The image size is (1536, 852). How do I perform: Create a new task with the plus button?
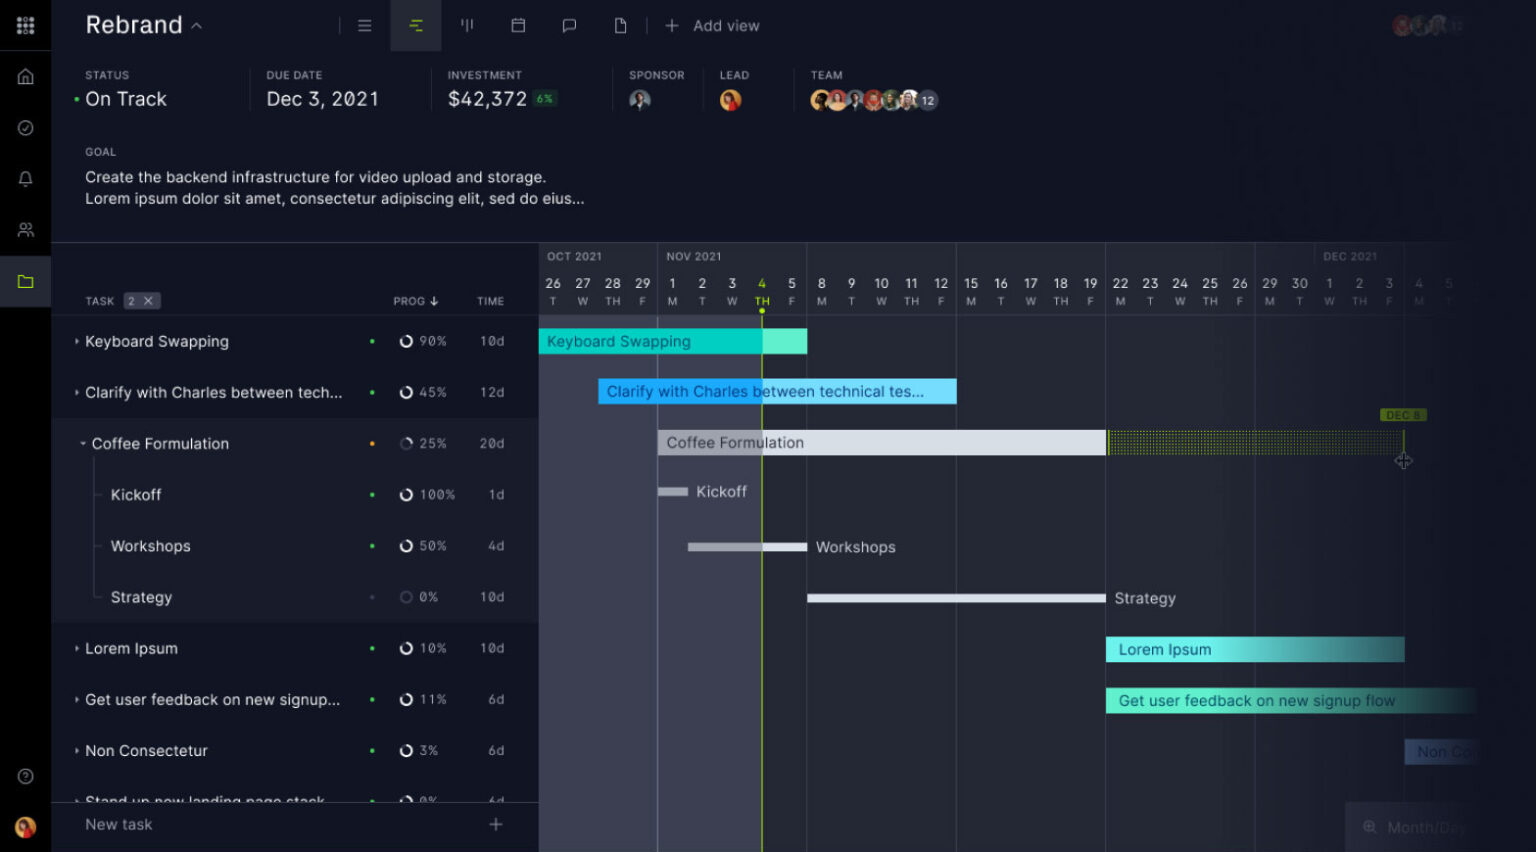click(x=495, y=824)
